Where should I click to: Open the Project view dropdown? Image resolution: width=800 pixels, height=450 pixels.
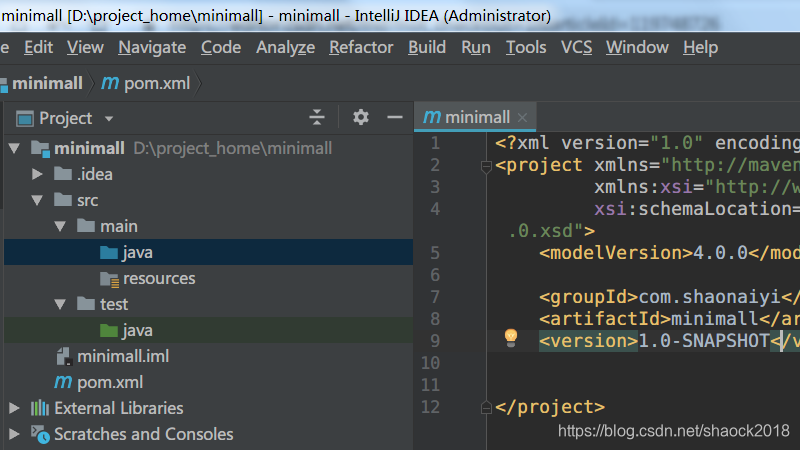tap(109, 119)
